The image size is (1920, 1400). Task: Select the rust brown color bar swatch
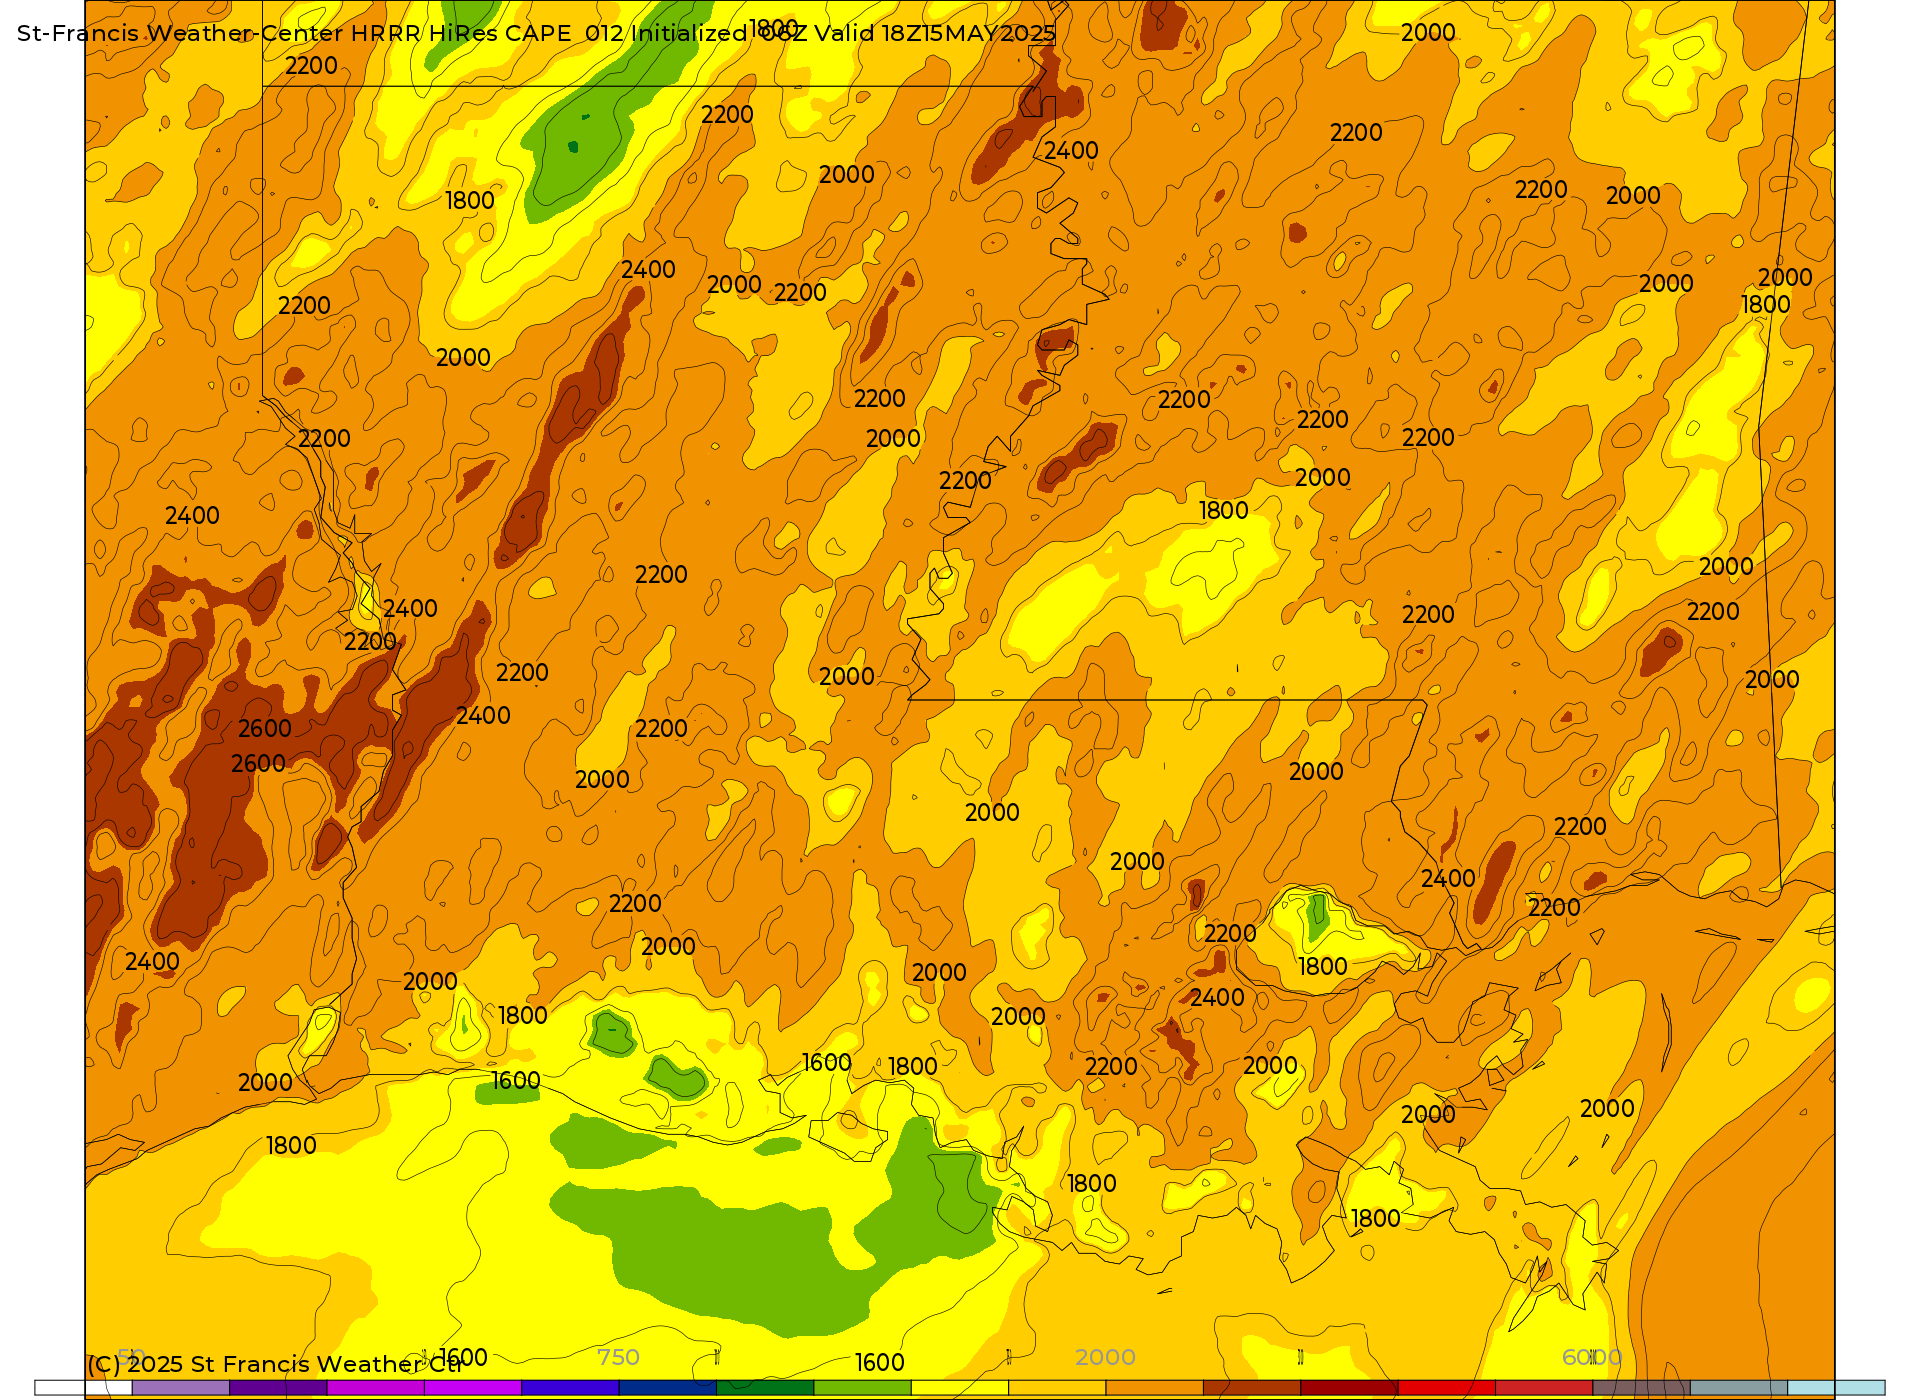[x=1252, y=1388]
